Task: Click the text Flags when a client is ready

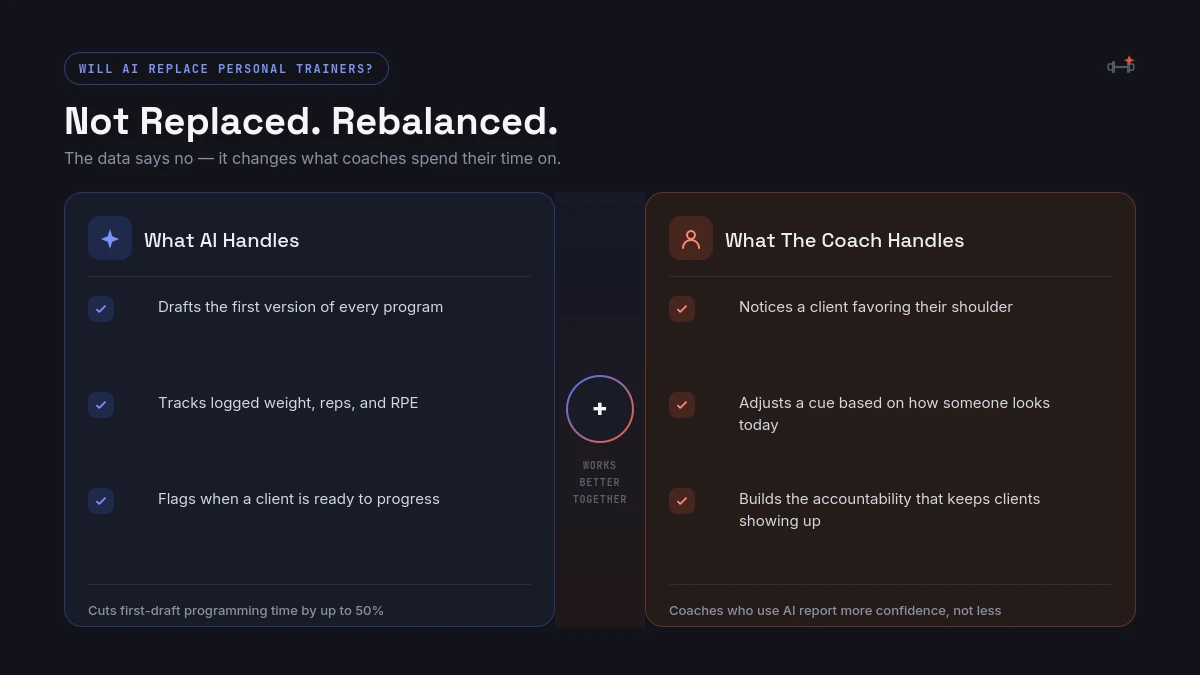Action: tap(299, 499)
